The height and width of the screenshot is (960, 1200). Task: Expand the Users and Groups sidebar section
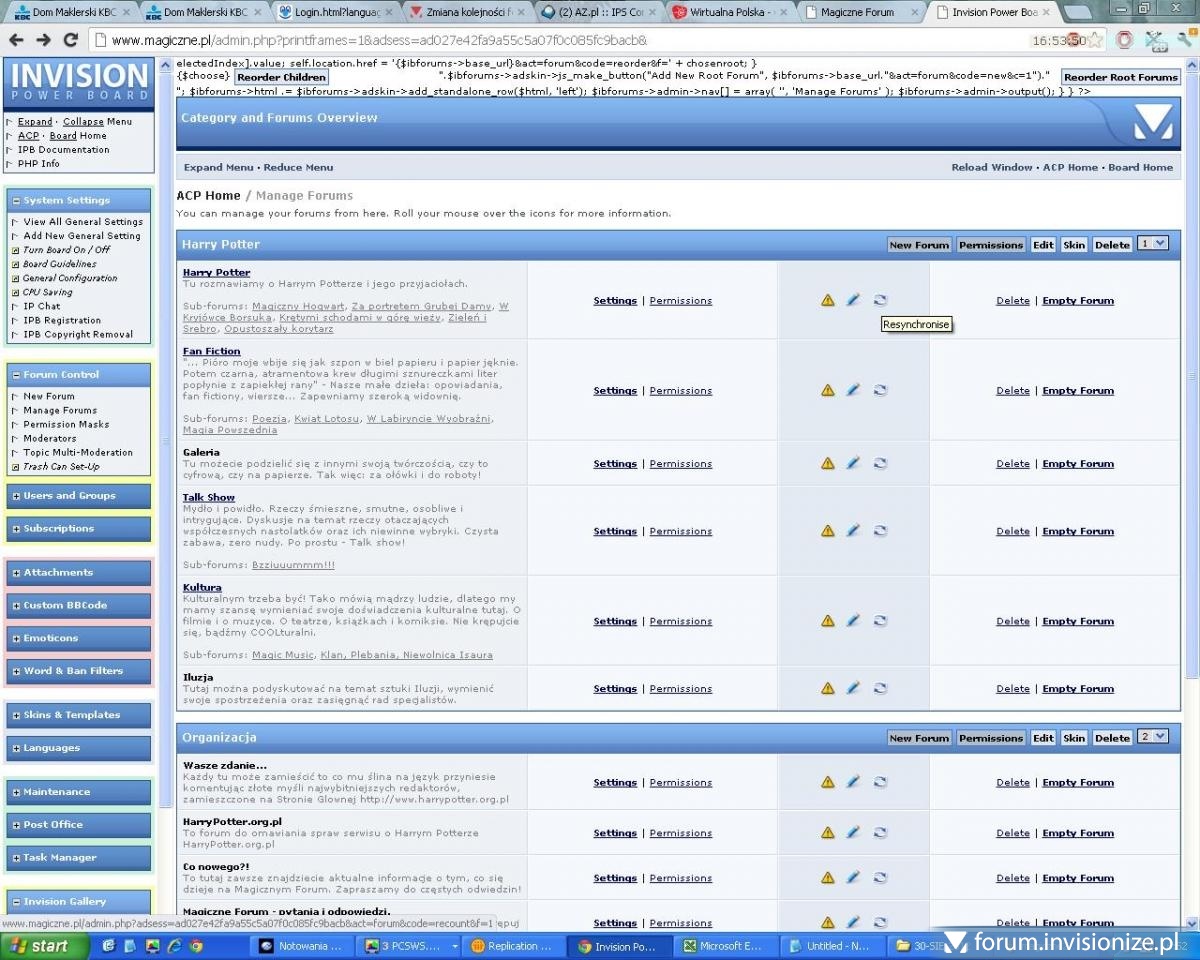[17, 496]
